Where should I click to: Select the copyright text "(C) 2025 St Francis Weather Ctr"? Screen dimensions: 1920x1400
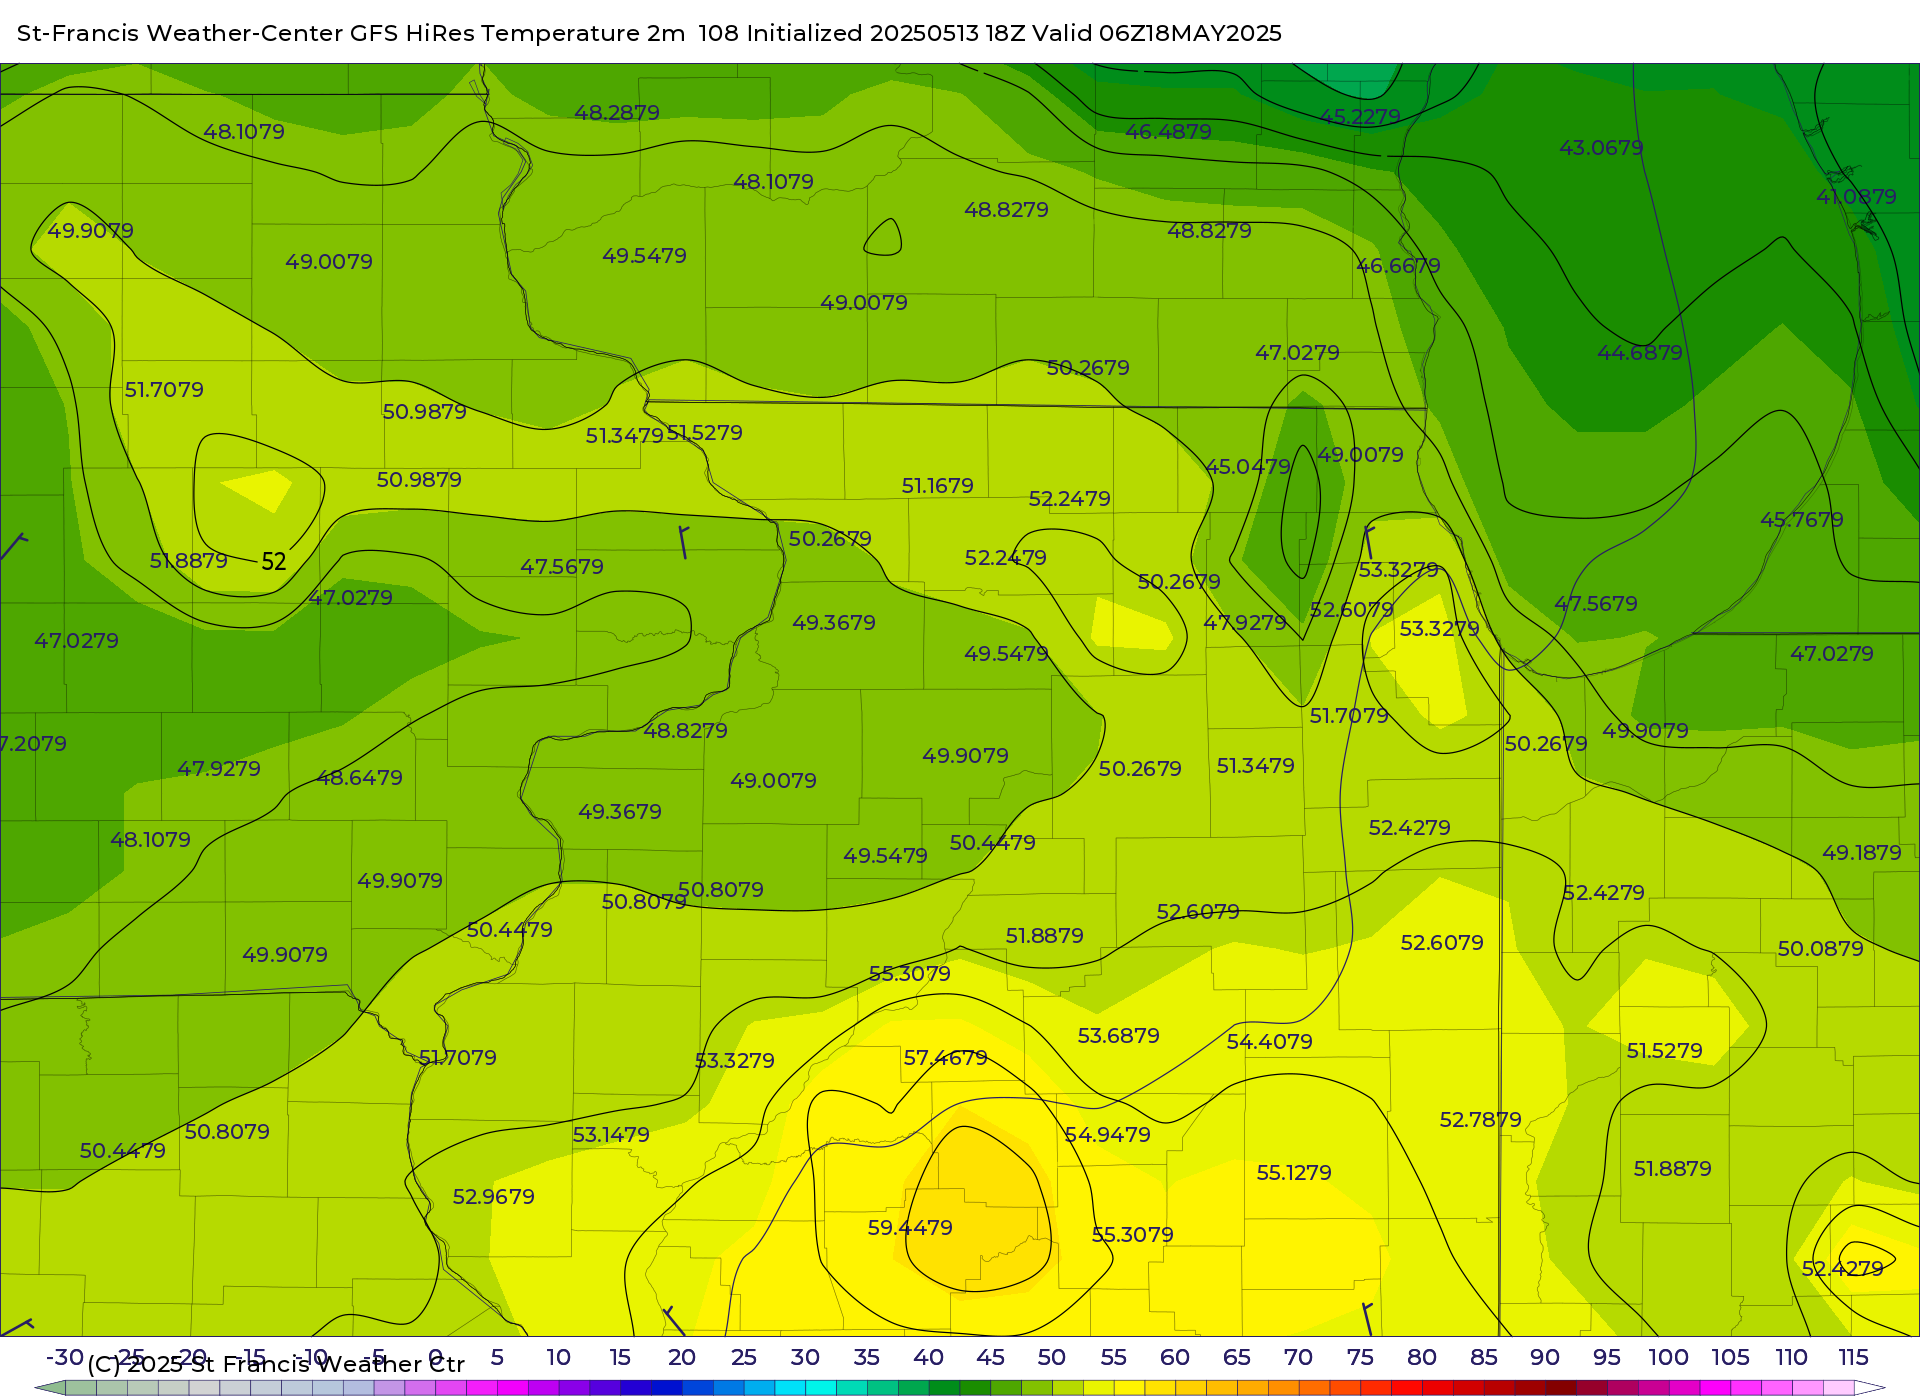click(276, 1364)
